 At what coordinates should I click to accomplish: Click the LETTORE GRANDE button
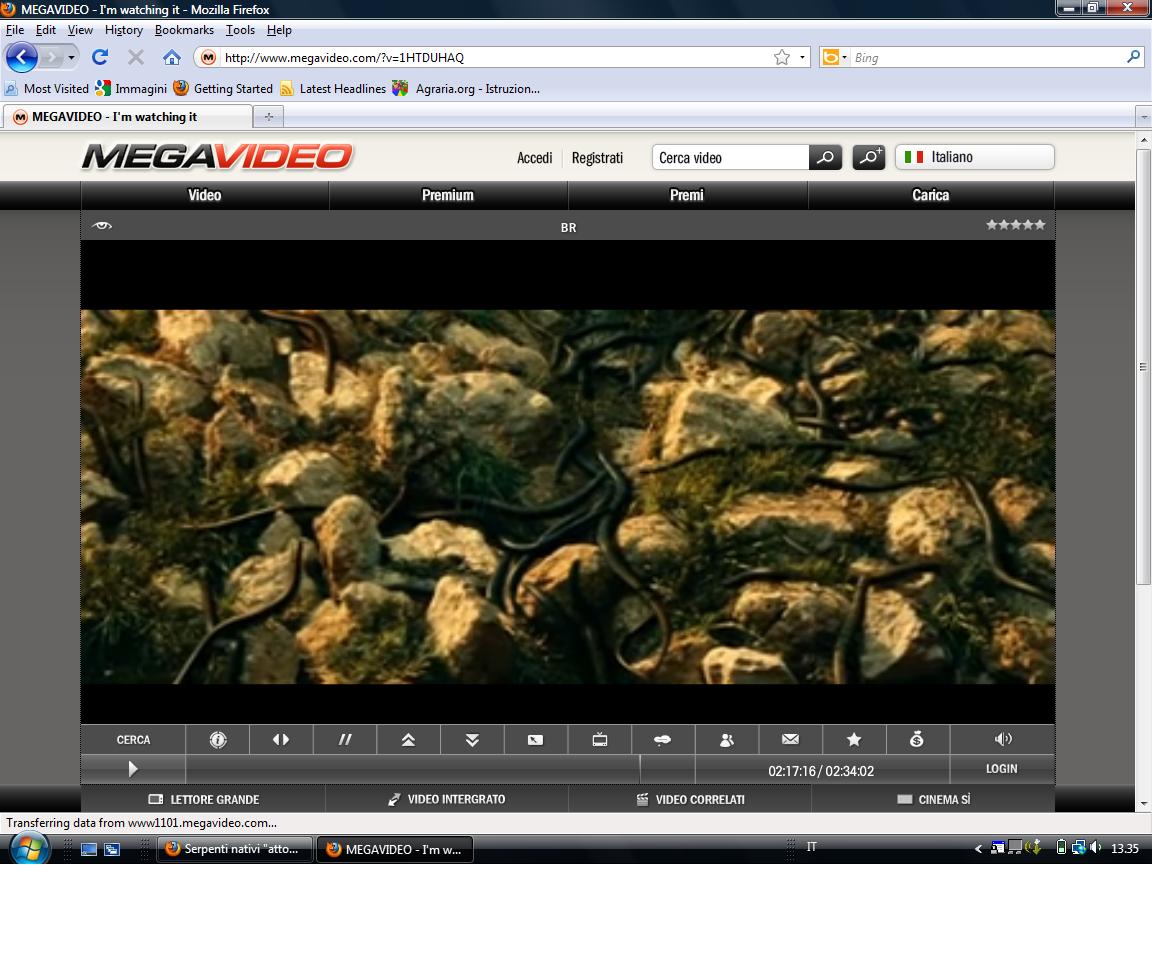coord(204,799)
